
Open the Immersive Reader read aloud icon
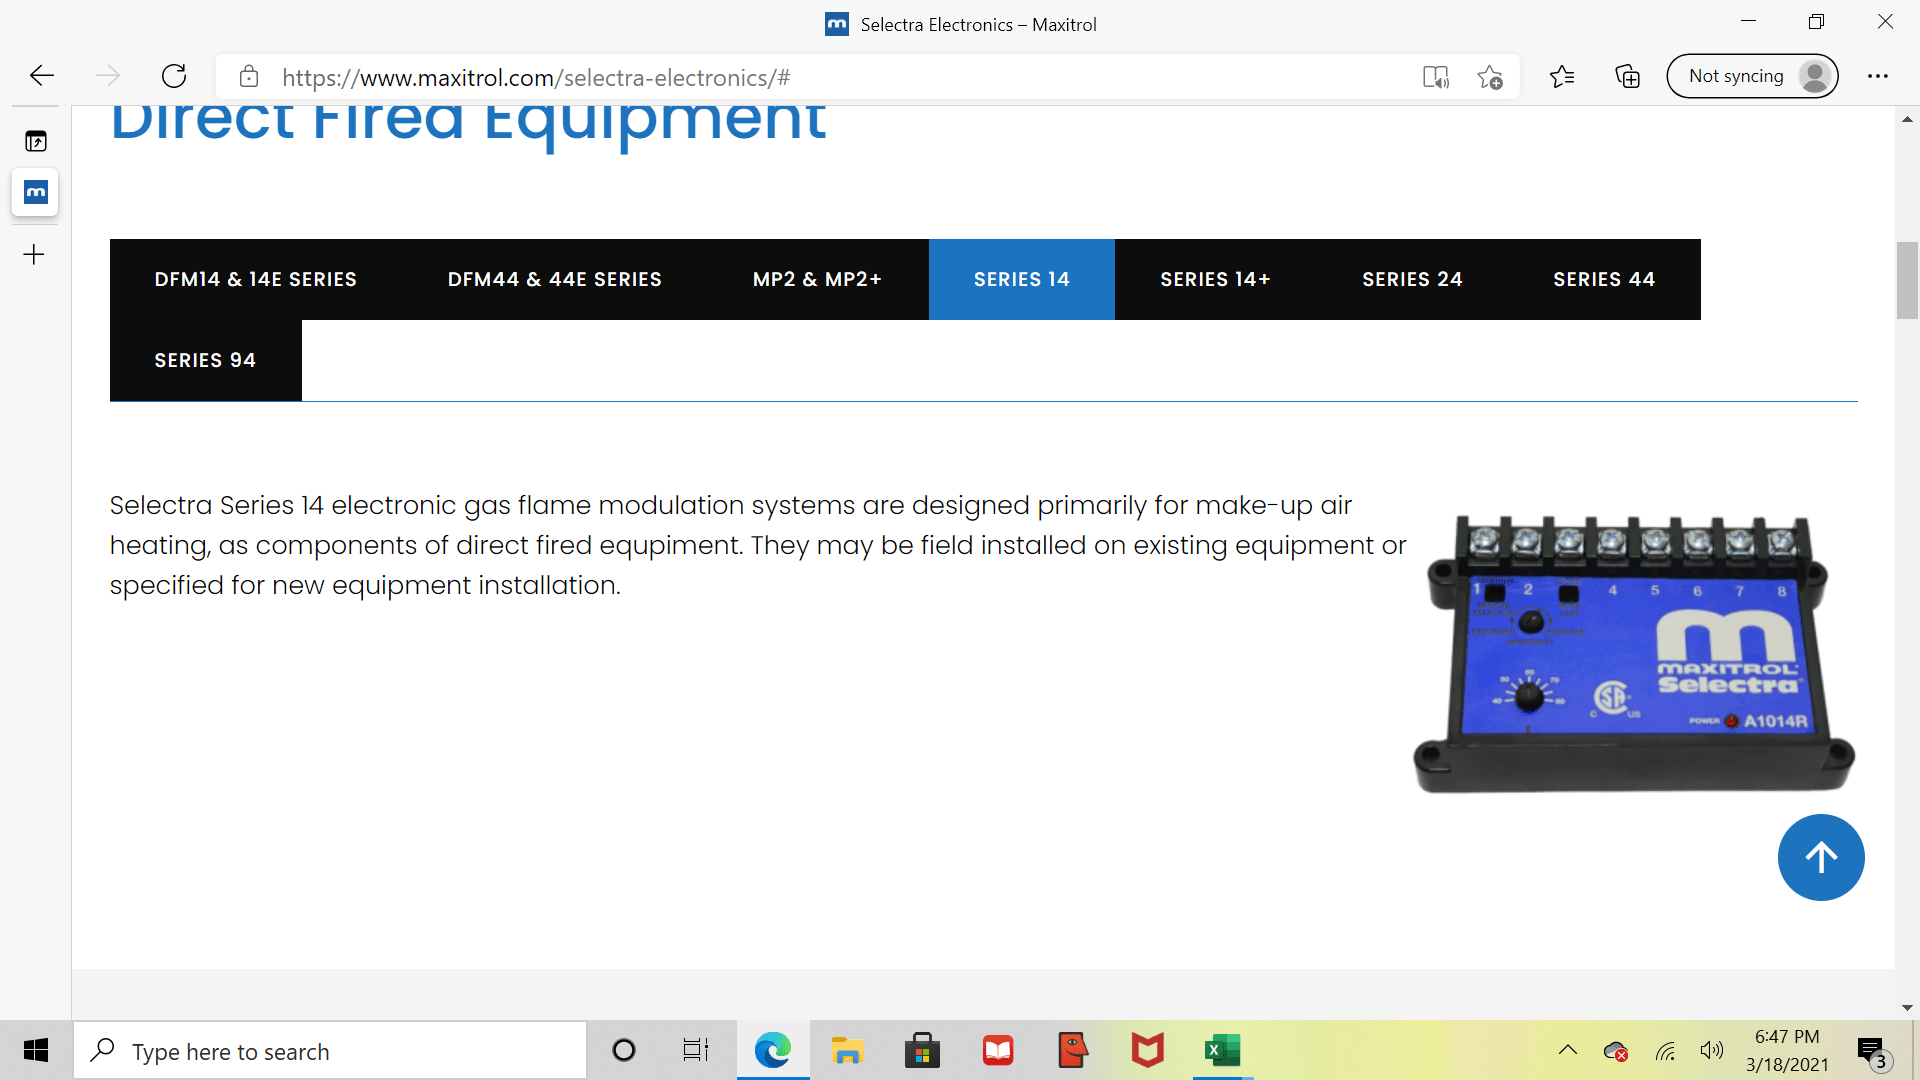(1436, 77)
